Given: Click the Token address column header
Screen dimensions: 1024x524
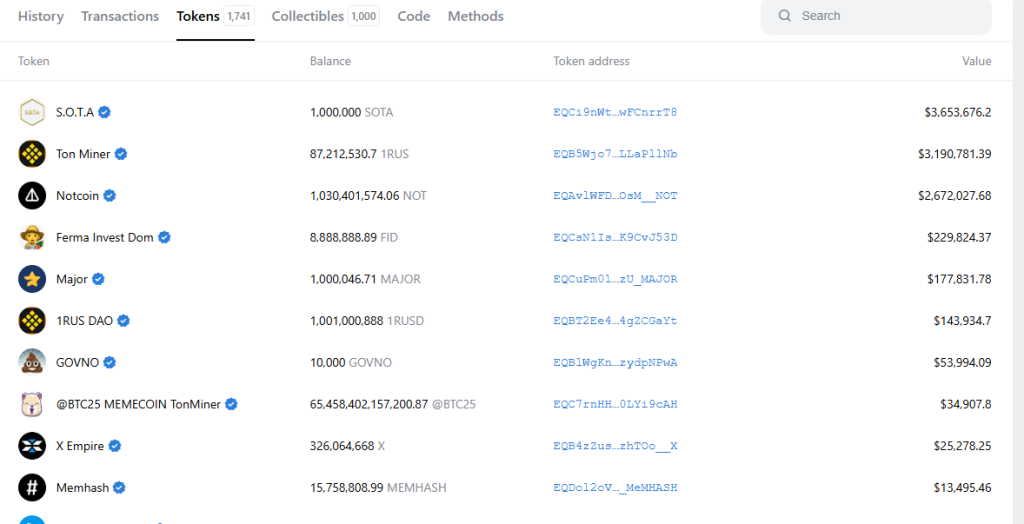Looking at the screenshot, I should (592, 61).
